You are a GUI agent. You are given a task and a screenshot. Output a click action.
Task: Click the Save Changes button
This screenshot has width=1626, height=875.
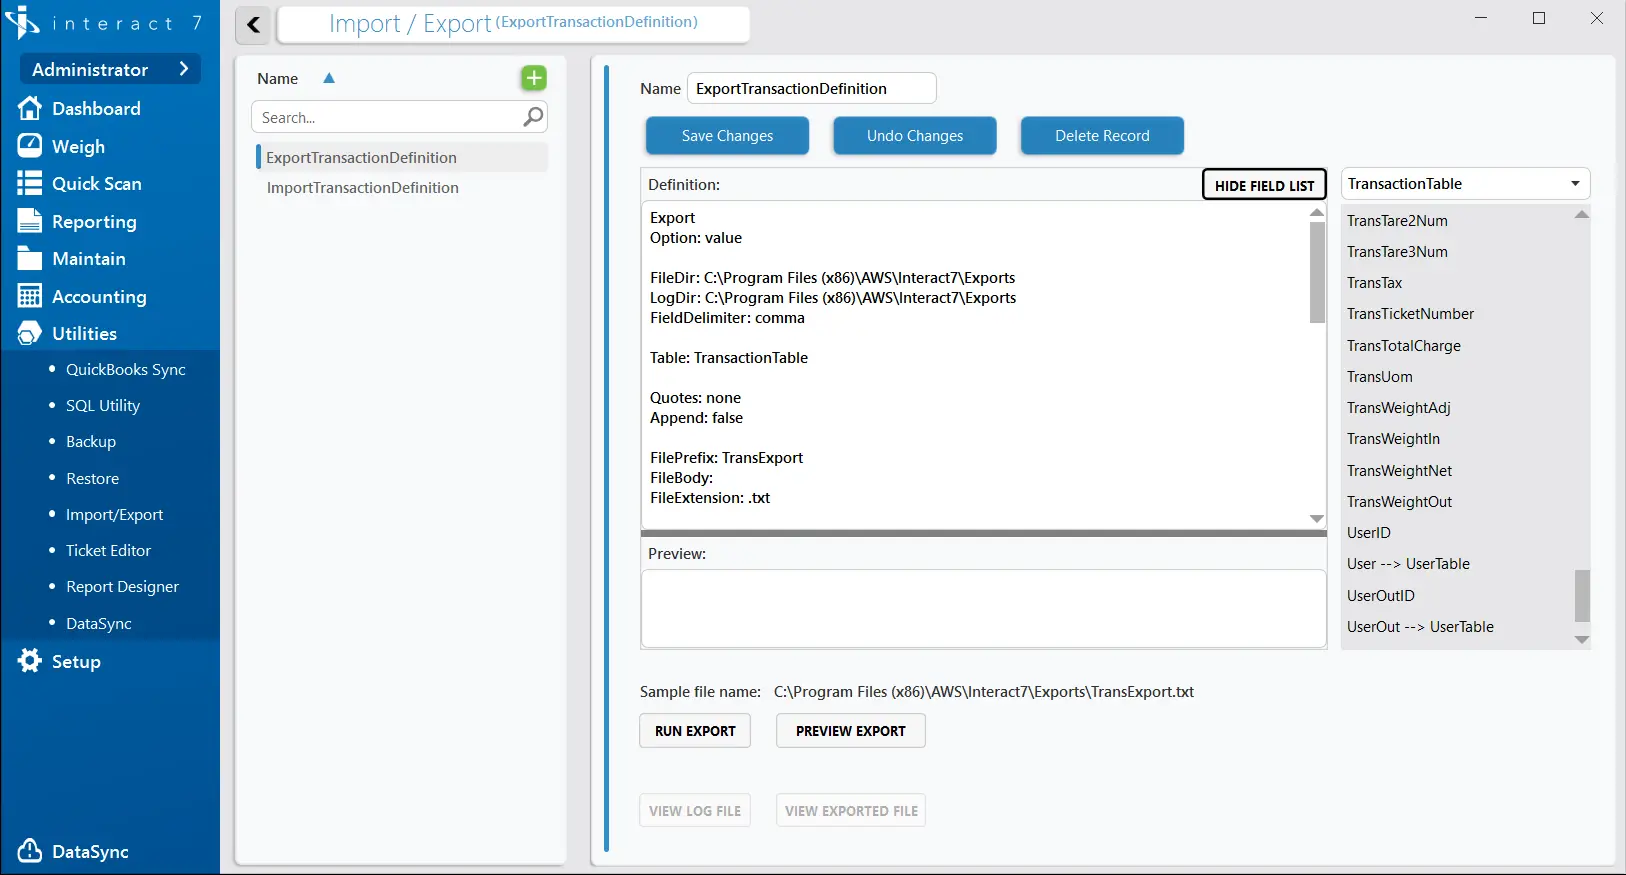coord(727,136)
